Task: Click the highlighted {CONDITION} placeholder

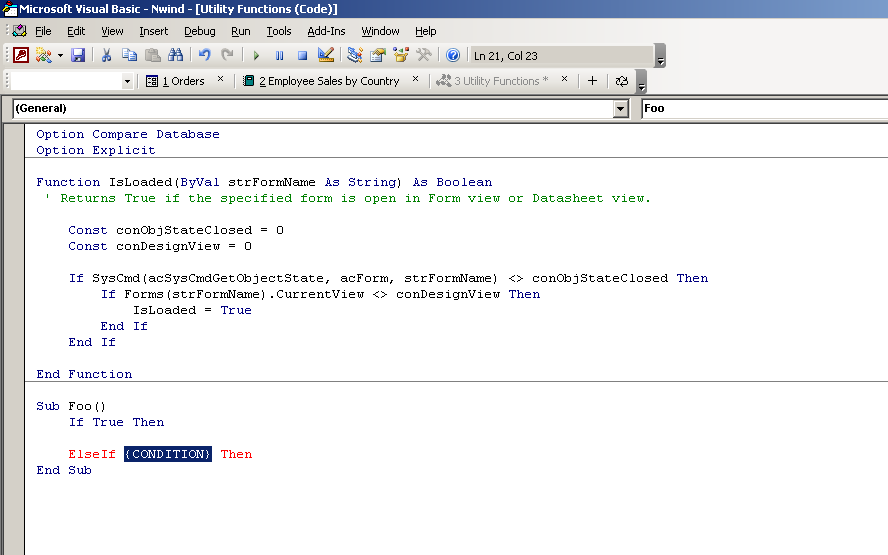Action: point(168,454)
